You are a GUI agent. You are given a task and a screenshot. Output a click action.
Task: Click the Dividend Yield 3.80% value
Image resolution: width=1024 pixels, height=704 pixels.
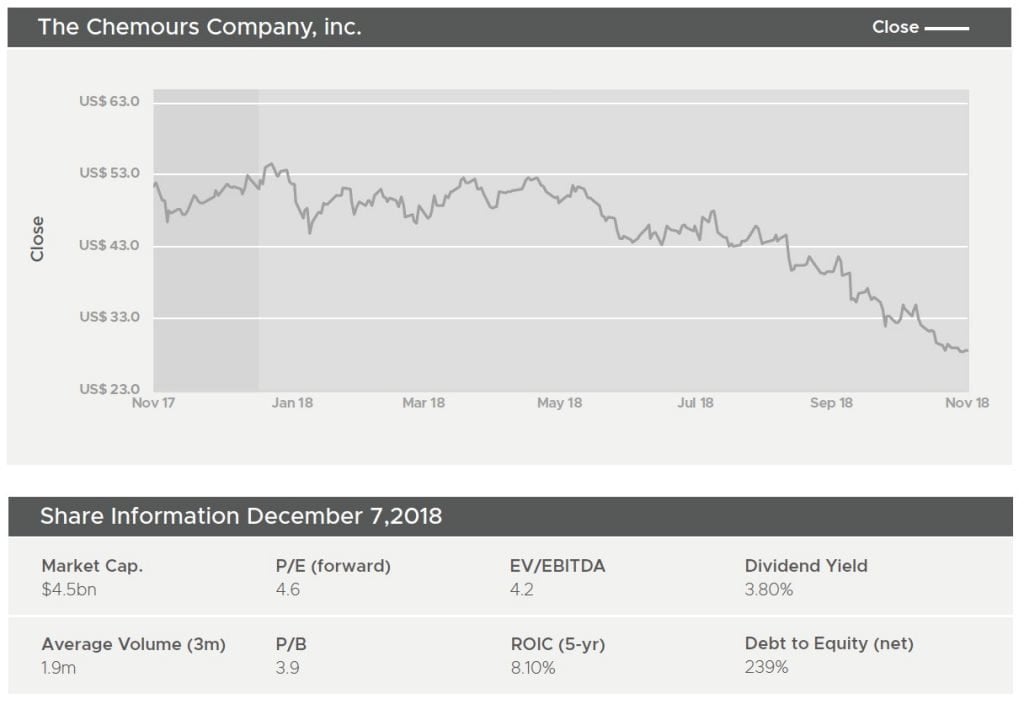point(768,590)
